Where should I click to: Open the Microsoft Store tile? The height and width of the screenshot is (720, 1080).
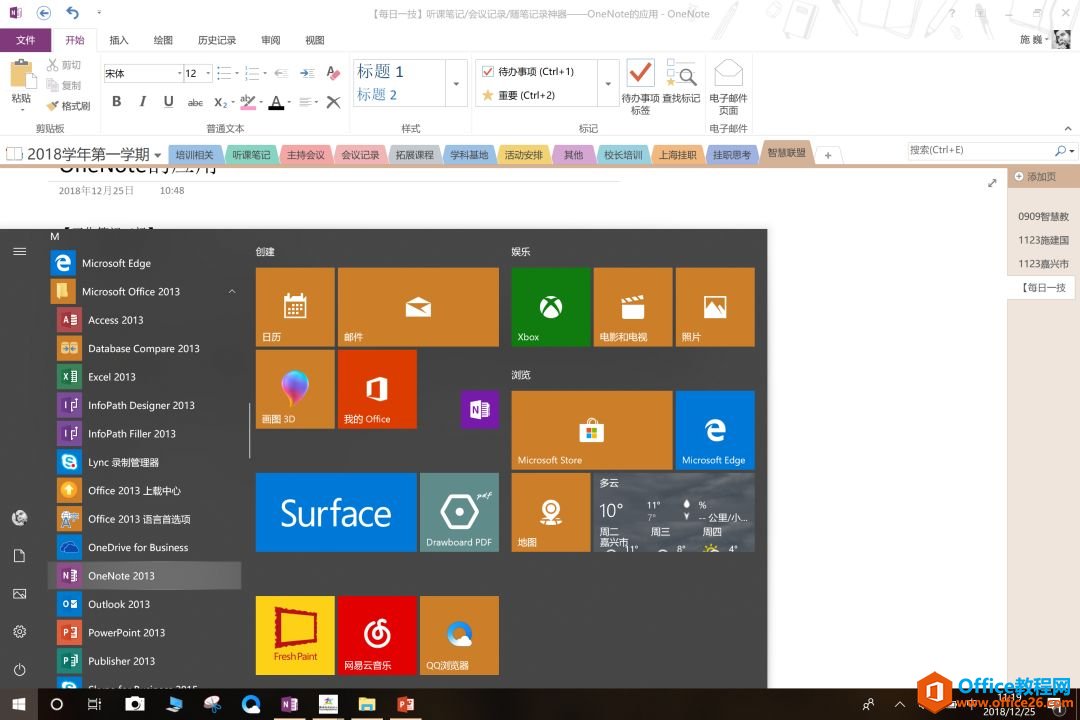point(591,430)
